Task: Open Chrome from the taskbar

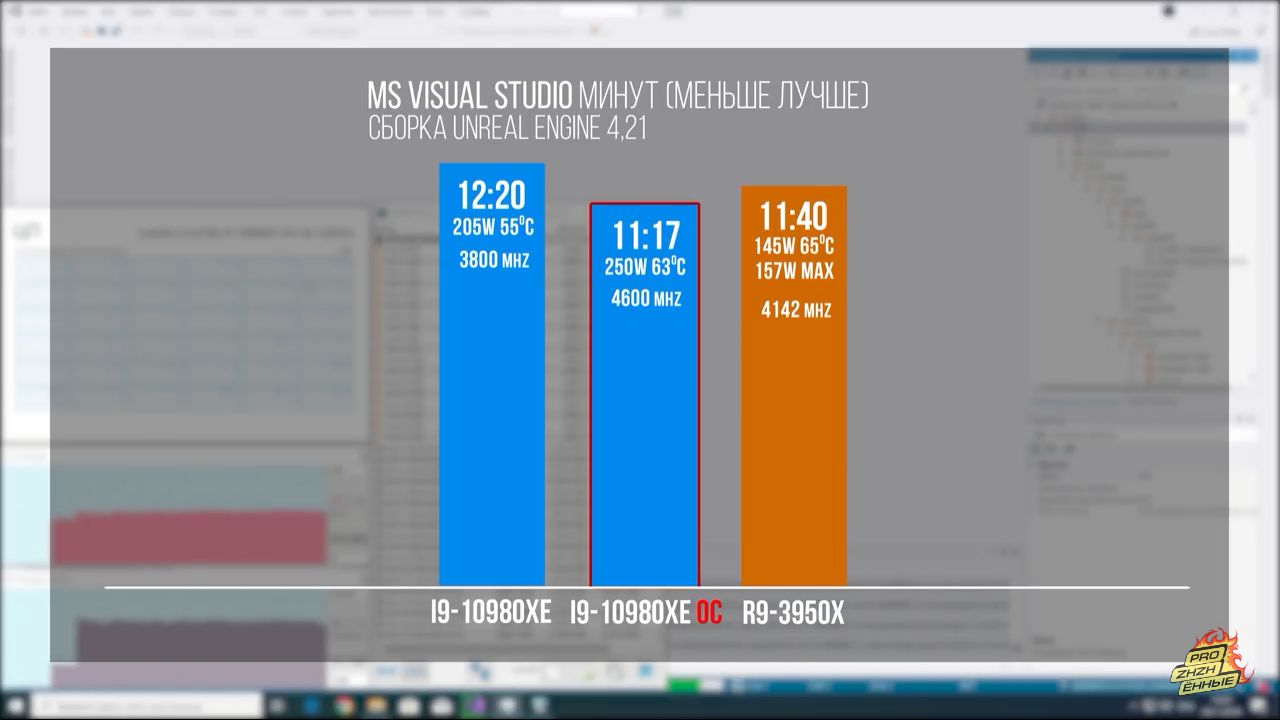Action: pyautogui.click(x=343, y=704)
